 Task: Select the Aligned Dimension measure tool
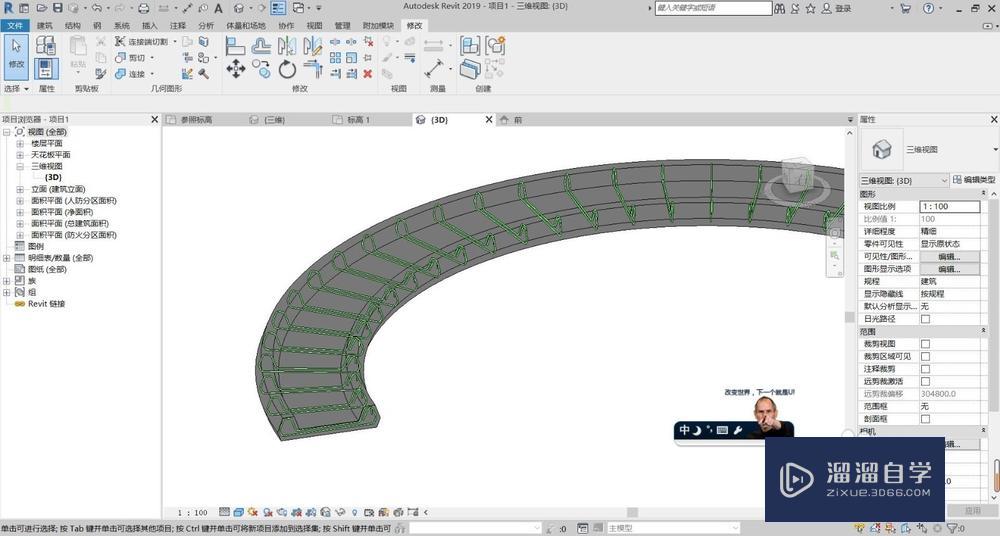tap(434, 68)
